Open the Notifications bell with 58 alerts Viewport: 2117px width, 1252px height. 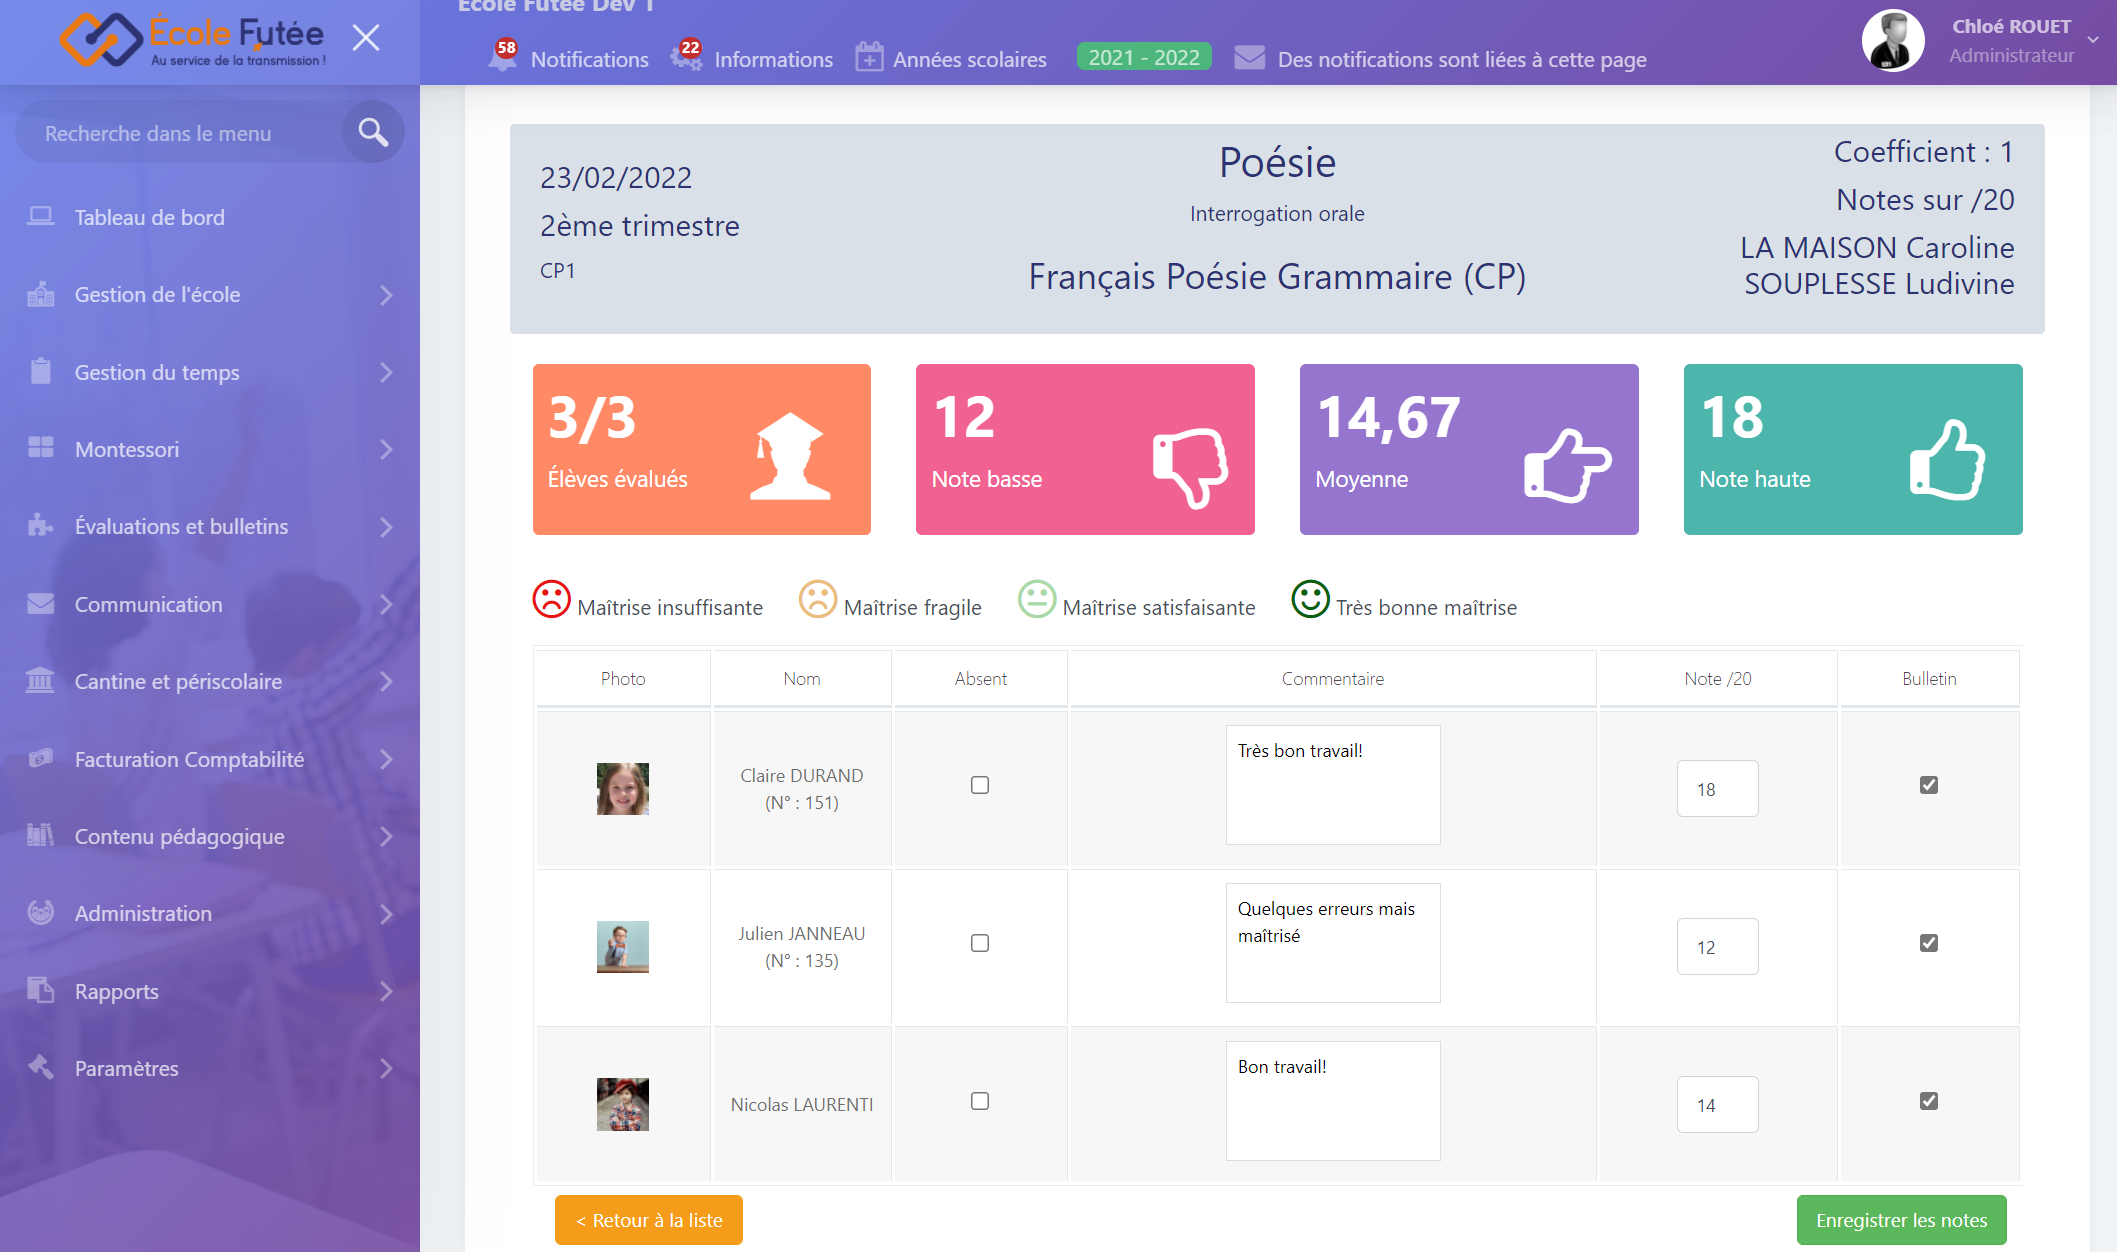tap(501, 57)
